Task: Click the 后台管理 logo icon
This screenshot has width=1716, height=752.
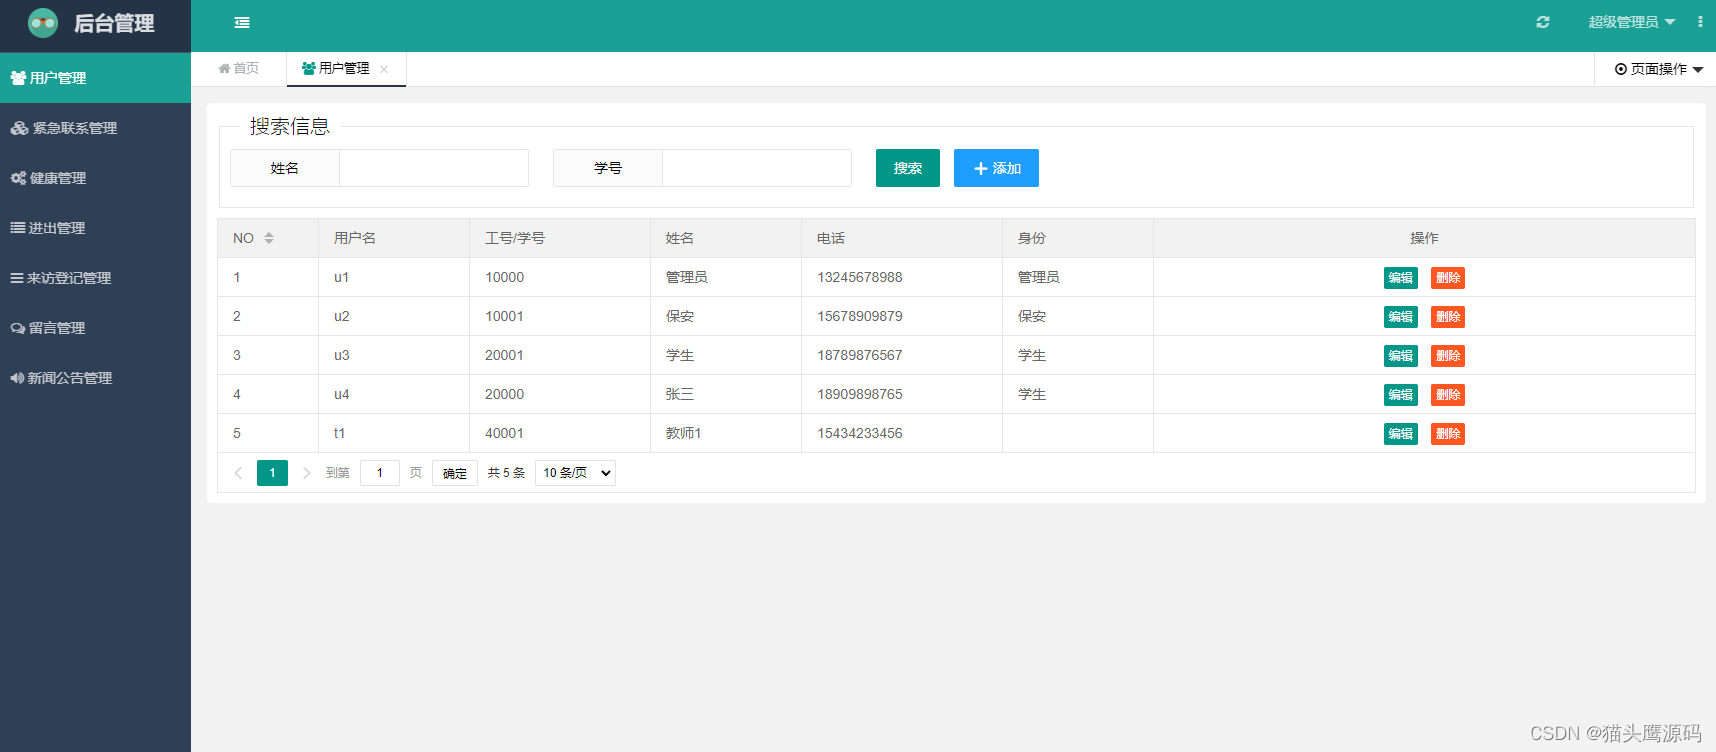Action: [43, 23]
